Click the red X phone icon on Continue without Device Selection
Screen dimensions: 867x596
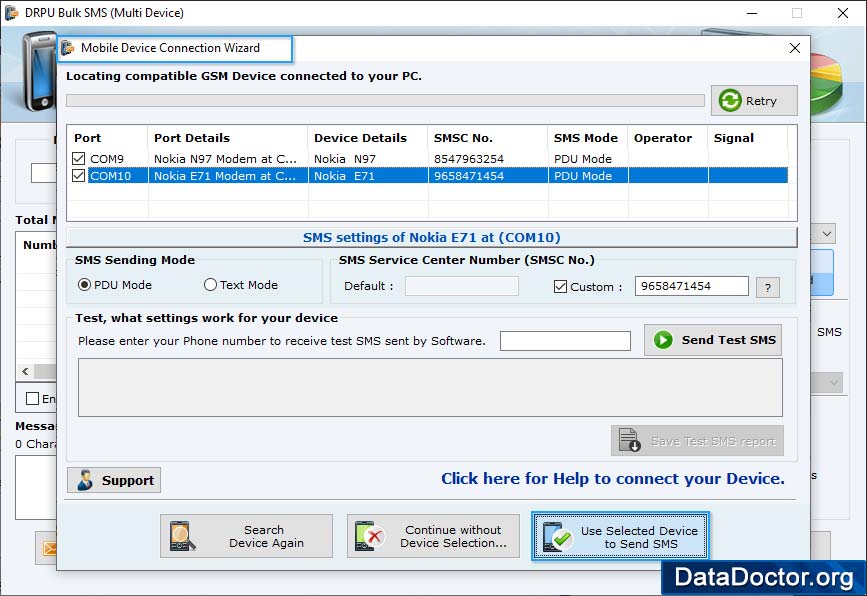tap(367, 537)
